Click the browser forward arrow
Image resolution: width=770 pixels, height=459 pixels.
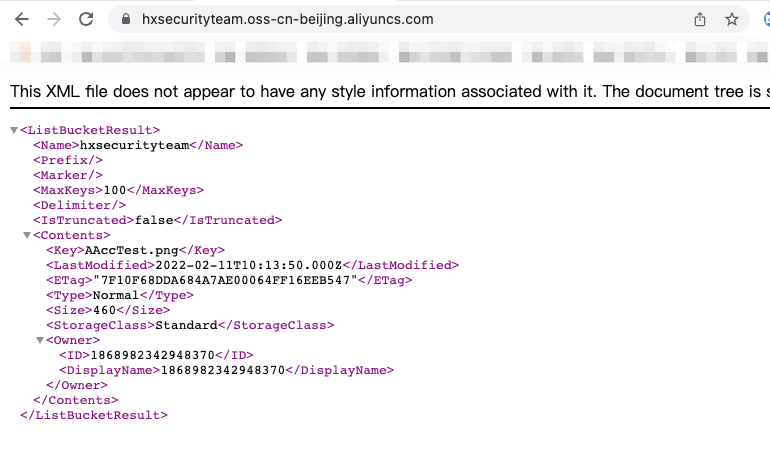pos(54,19)
